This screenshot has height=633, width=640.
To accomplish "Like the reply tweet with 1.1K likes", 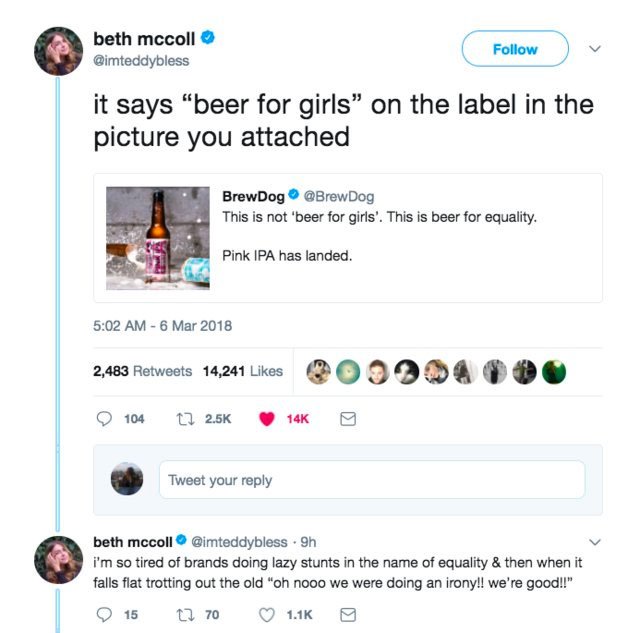I will point(268,614).
